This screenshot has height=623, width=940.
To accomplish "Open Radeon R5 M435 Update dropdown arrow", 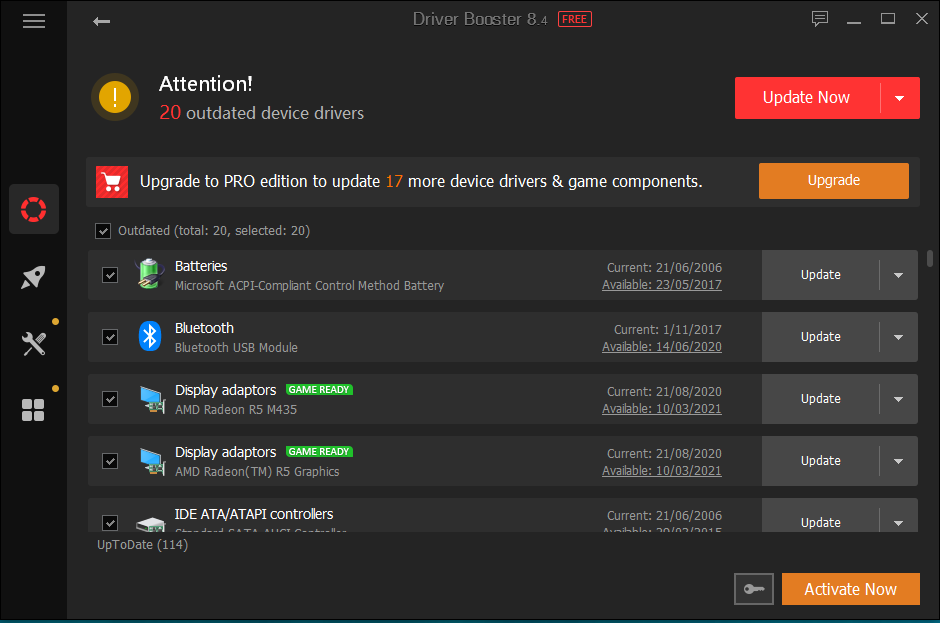I will (x=898, y=399).
